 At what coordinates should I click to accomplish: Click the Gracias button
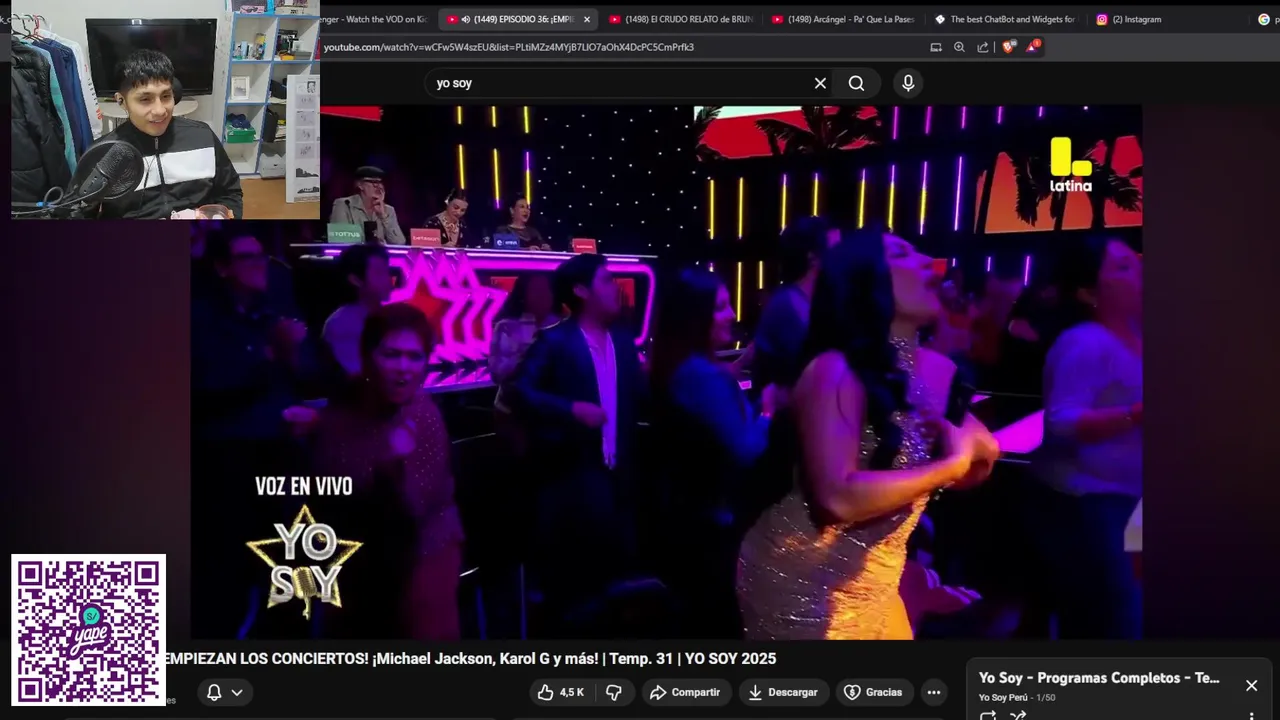[x=873, y=692]
